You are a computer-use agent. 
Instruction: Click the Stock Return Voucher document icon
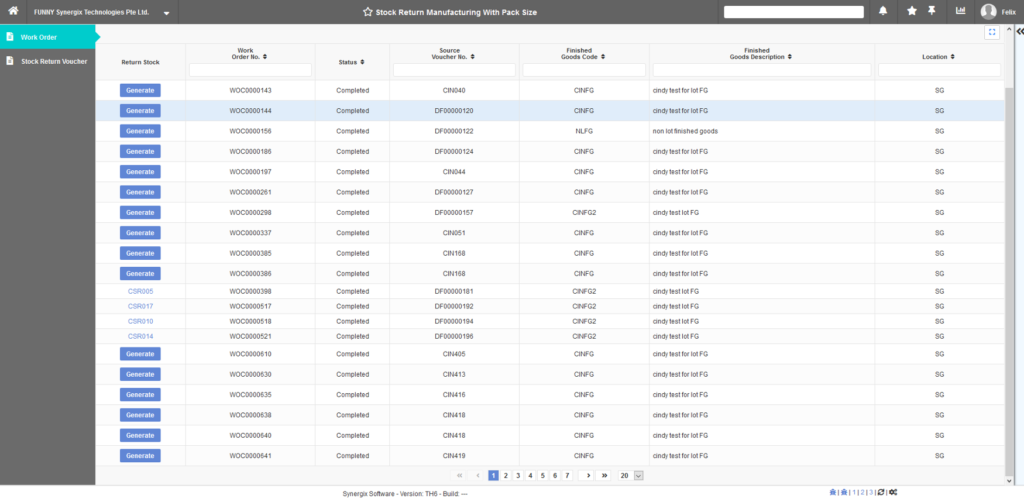[10, 61]
